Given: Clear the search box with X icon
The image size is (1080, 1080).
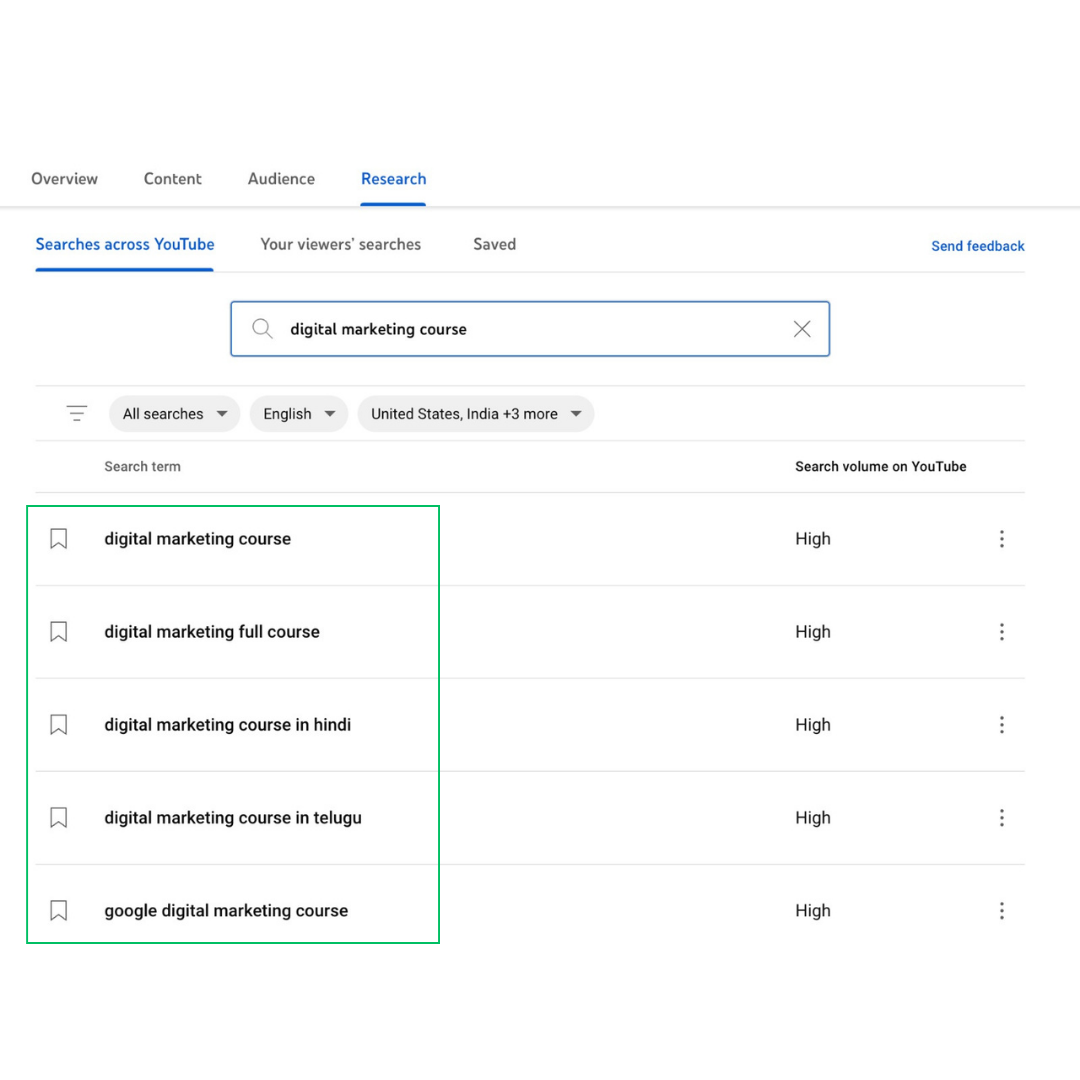Looking at the screenshot, I should coord(802,329).
